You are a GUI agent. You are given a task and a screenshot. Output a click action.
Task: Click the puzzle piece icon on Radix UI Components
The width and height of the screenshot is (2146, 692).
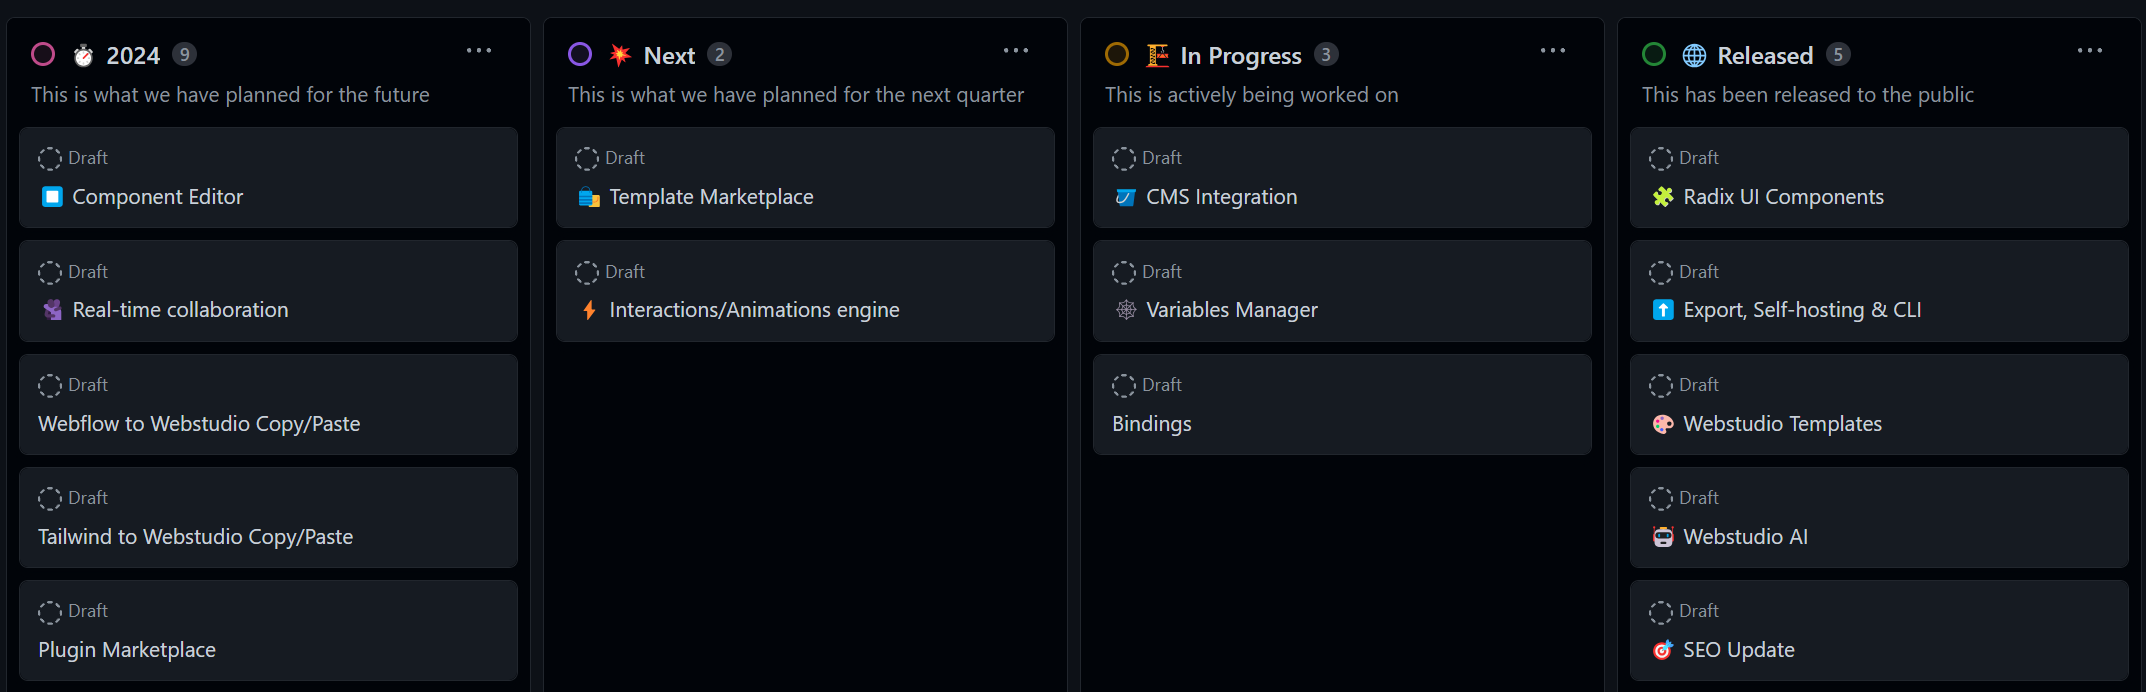click(x=1663, y=197)
